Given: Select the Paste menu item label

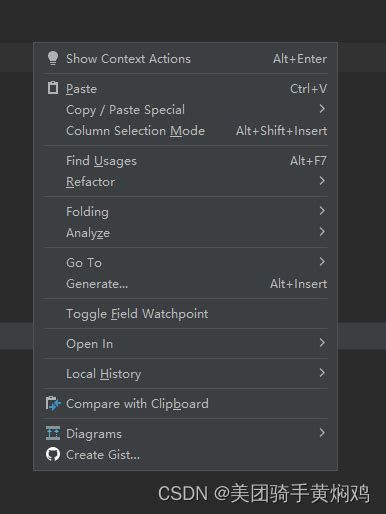Looking at the screenshot, I should (x=81, y=89).
